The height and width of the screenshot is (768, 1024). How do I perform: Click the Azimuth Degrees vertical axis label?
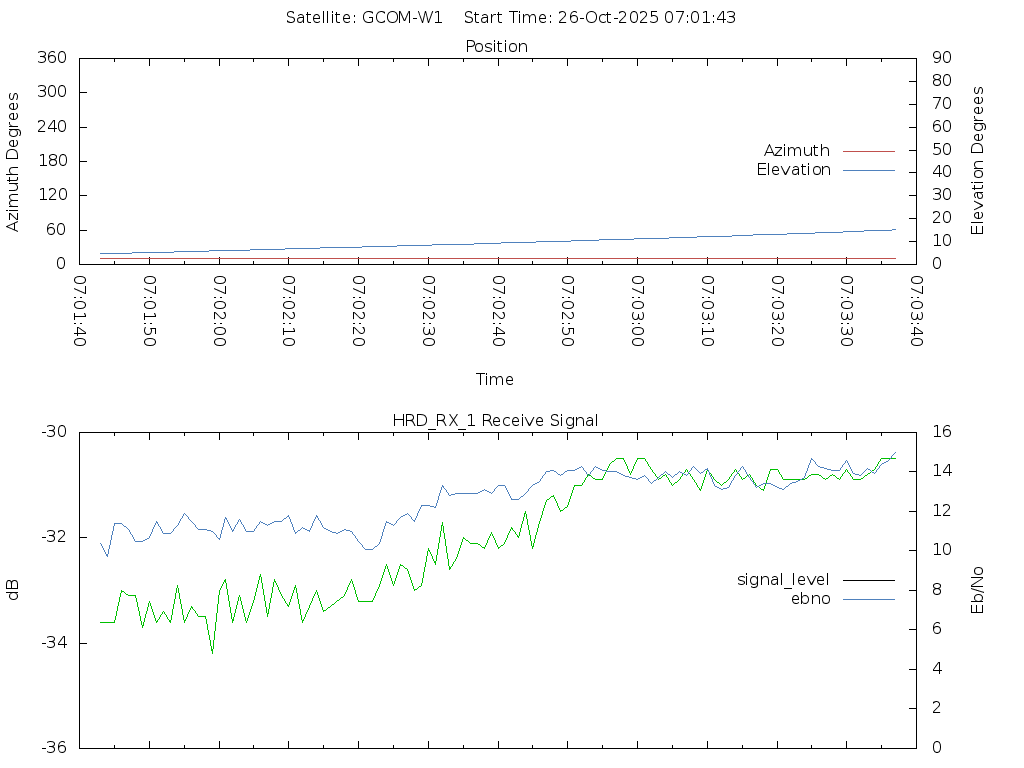(14, 161)
